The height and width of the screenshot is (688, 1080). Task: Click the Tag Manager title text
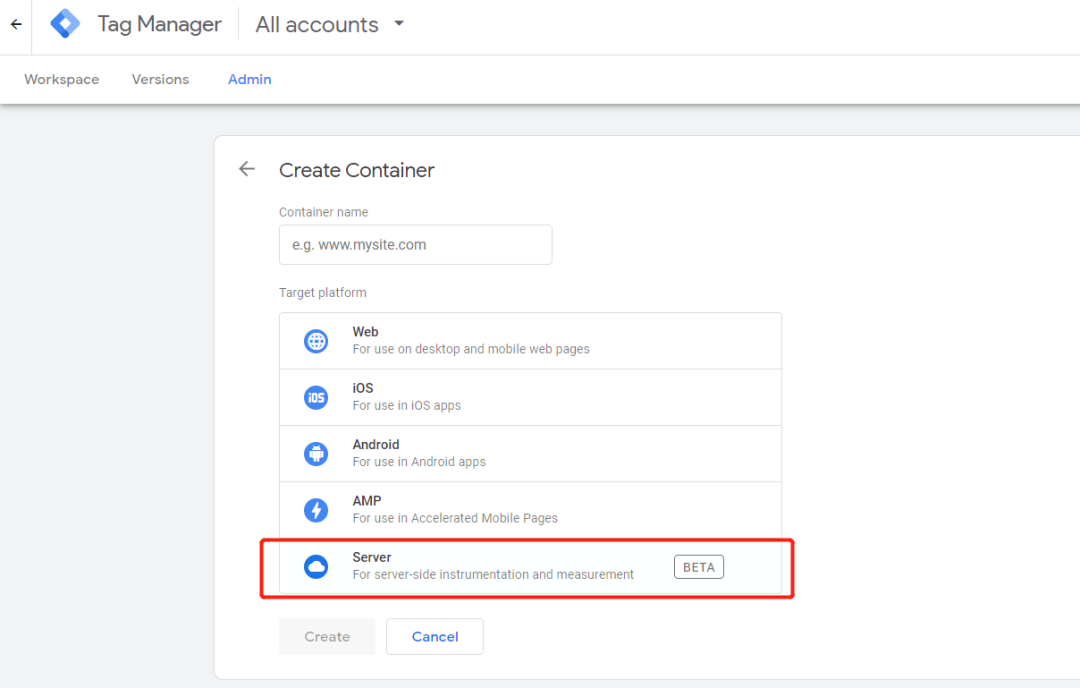159,24
